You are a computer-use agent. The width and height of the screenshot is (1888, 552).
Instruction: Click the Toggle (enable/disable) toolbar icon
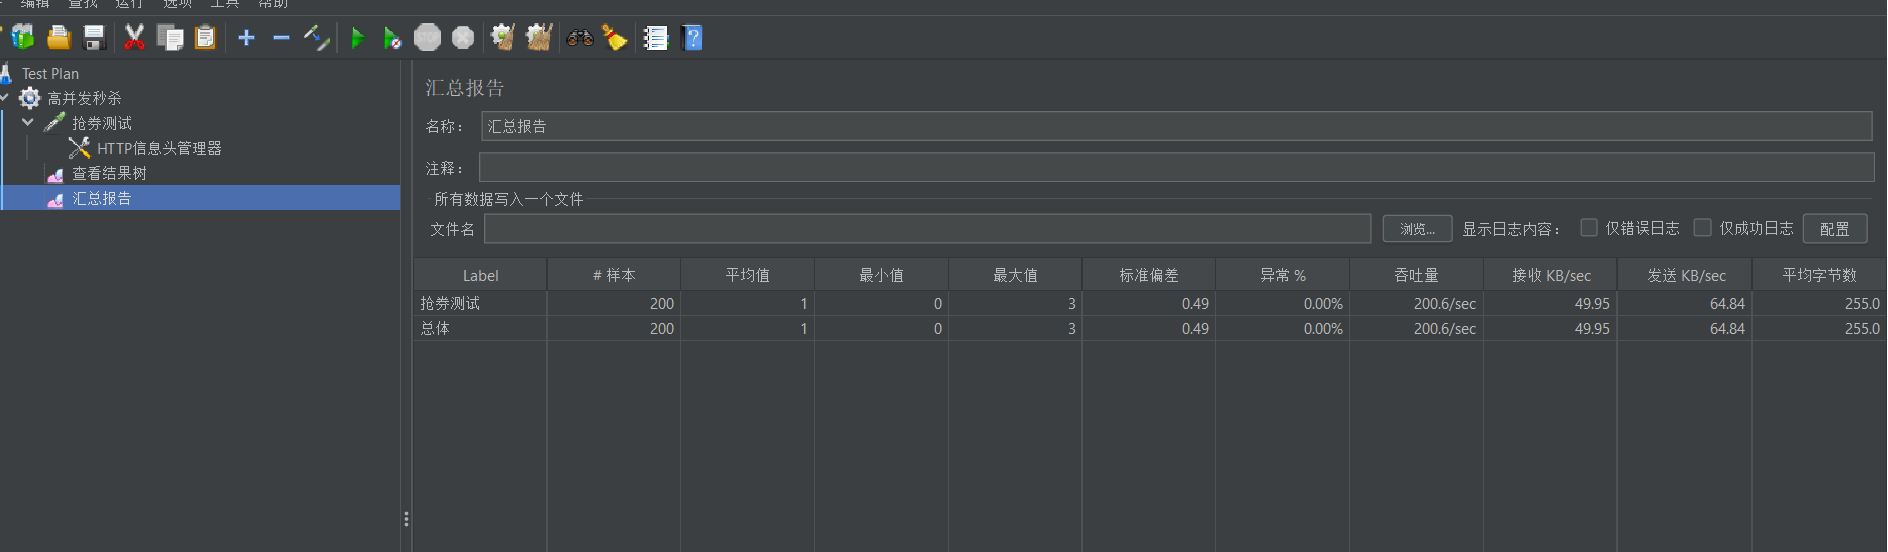pos(317,38)
